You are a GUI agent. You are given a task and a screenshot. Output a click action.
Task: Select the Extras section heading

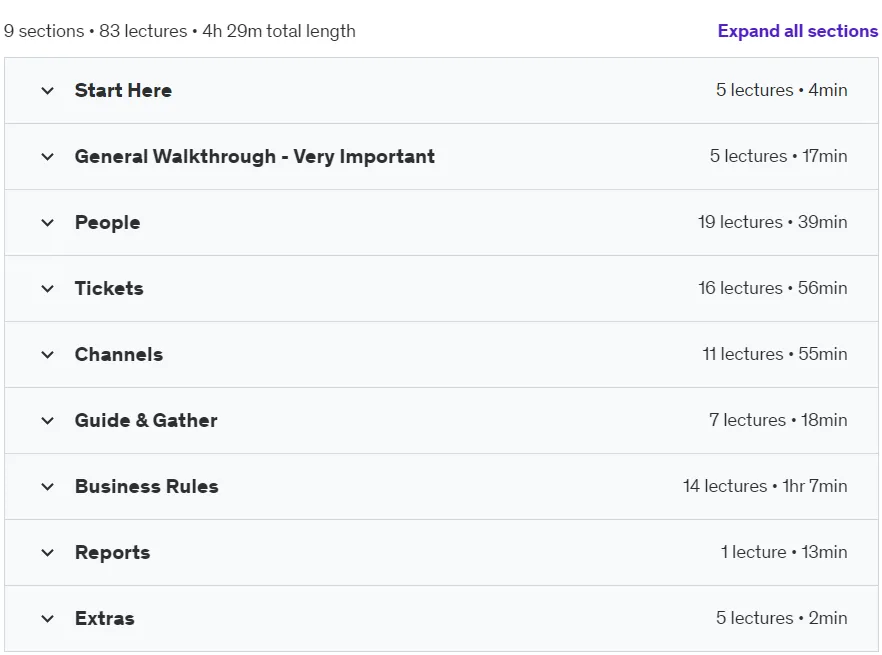(x=105, y=618)
